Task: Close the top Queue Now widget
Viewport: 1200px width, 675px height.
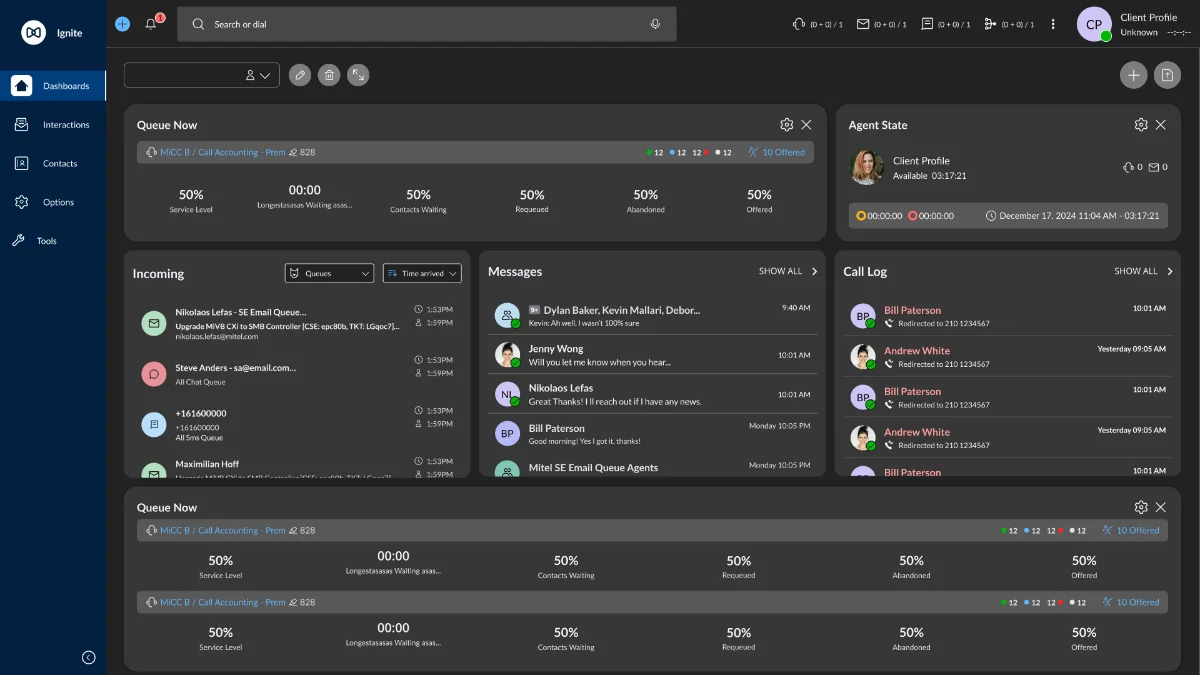Action: tap(807, 125)
